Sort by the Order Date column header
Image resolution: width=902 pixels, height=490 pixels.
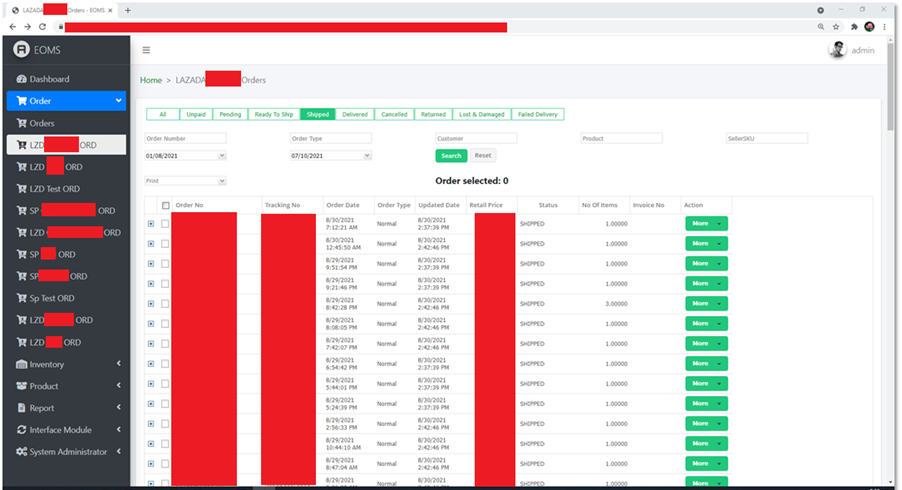pos(343,205)
